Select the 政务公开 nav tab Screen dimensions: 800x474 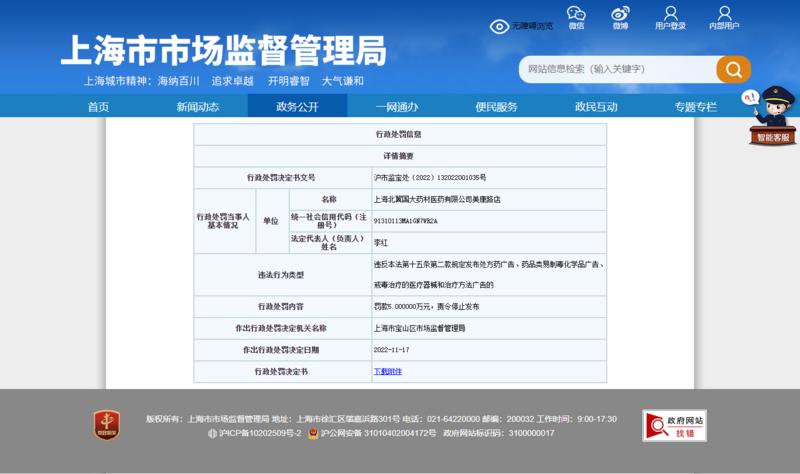point(297,107)
